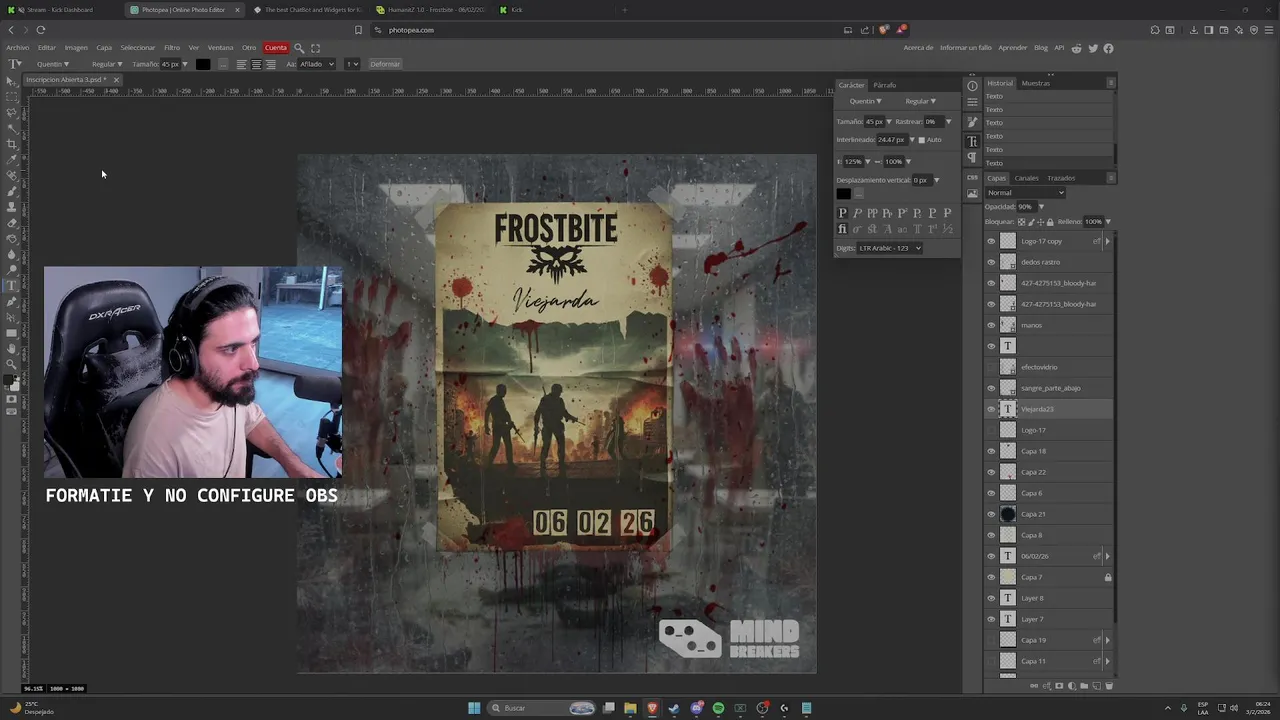Screen dimensions: 1280x720
Task: Toggle fullscreen icon in menu bar
Action: [x=315, y=48]
